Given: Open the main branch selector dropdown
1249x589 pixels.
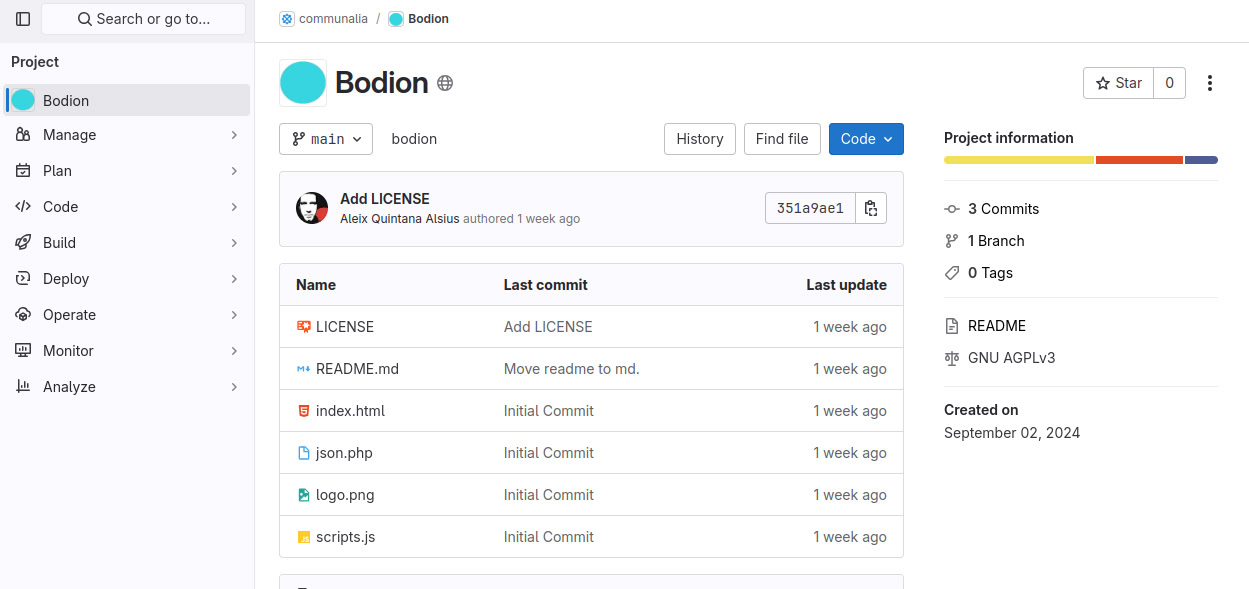Looking at the screenshot, I should [326, 139].
